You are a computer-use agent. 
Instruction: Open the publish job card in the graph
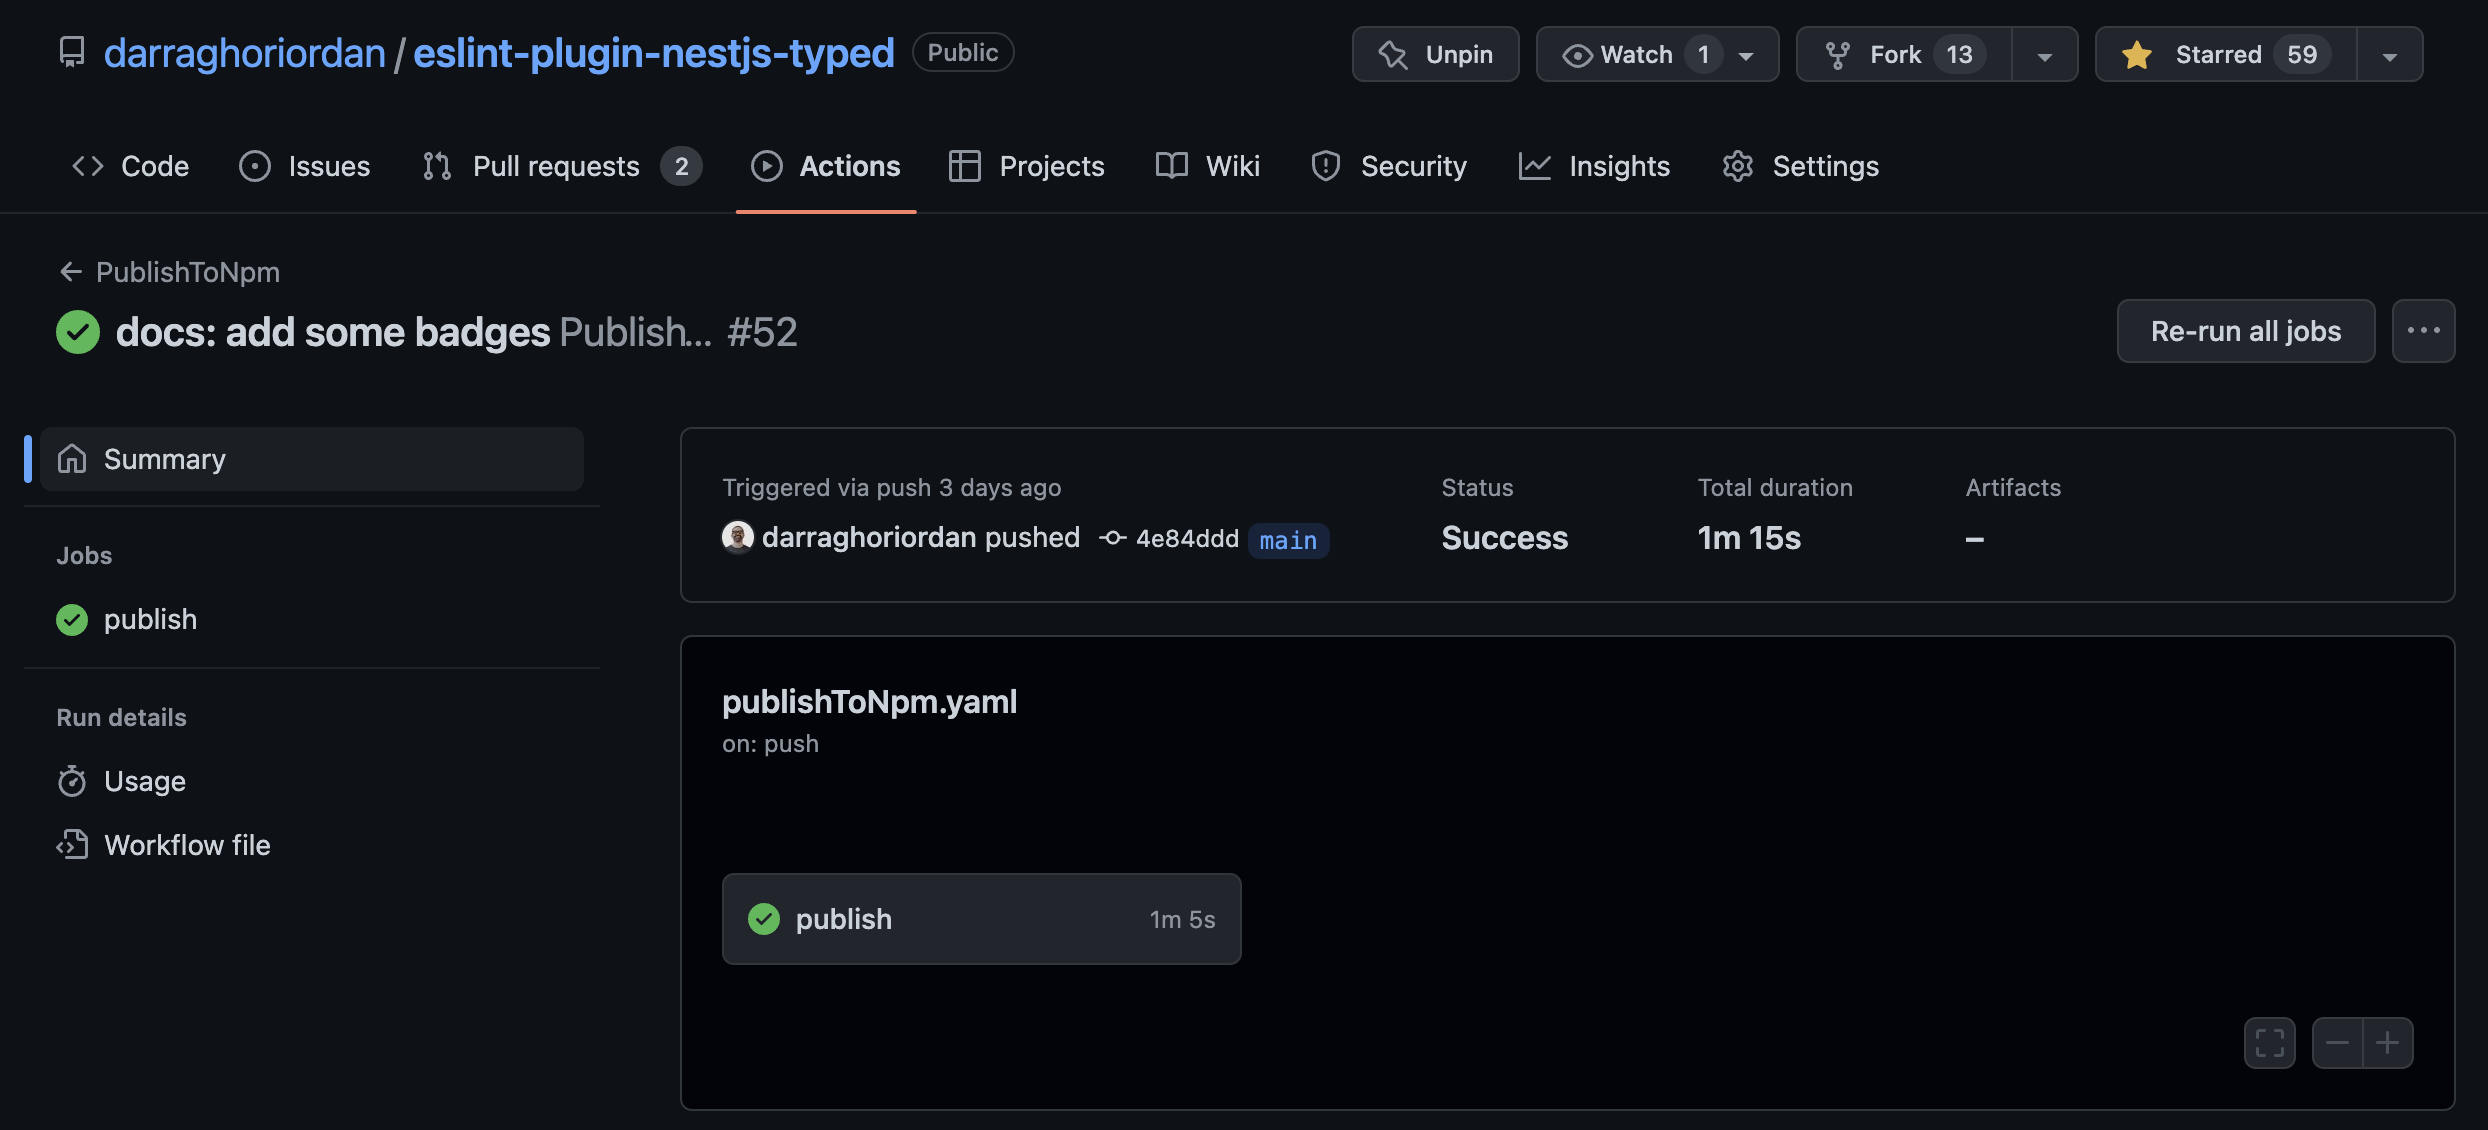coord(981,919)
